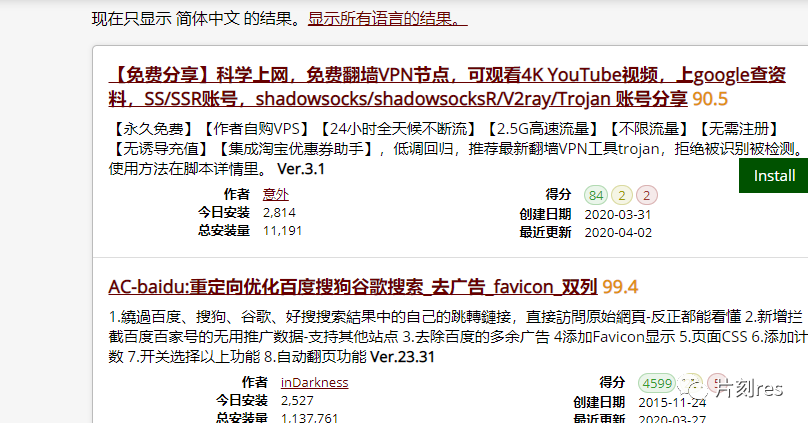Click the yellow 2 OK-rating badge
The width and height of the screenshot is (808, 423).
pyautogui.click(x=621, y=195)
